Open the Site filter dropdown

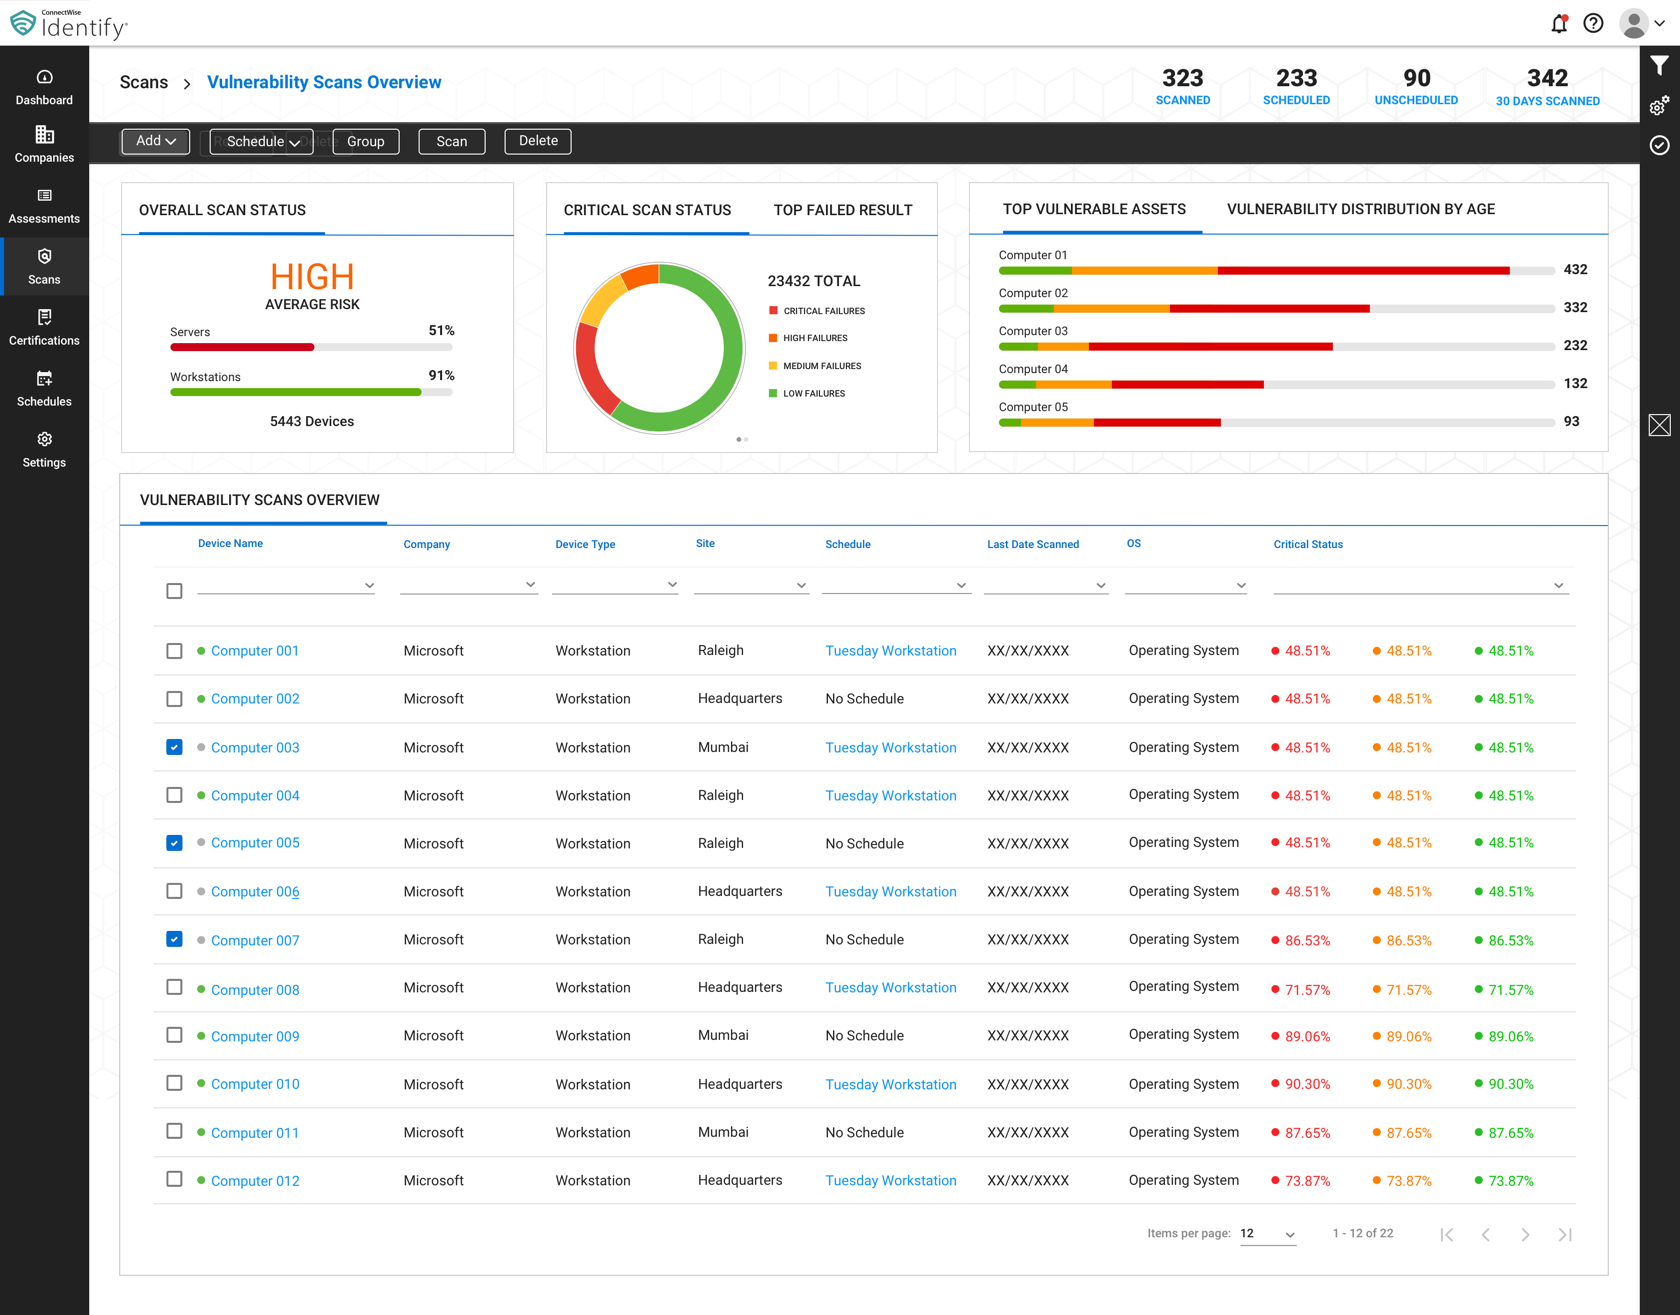pyautogui.click(x=751, y=585)
